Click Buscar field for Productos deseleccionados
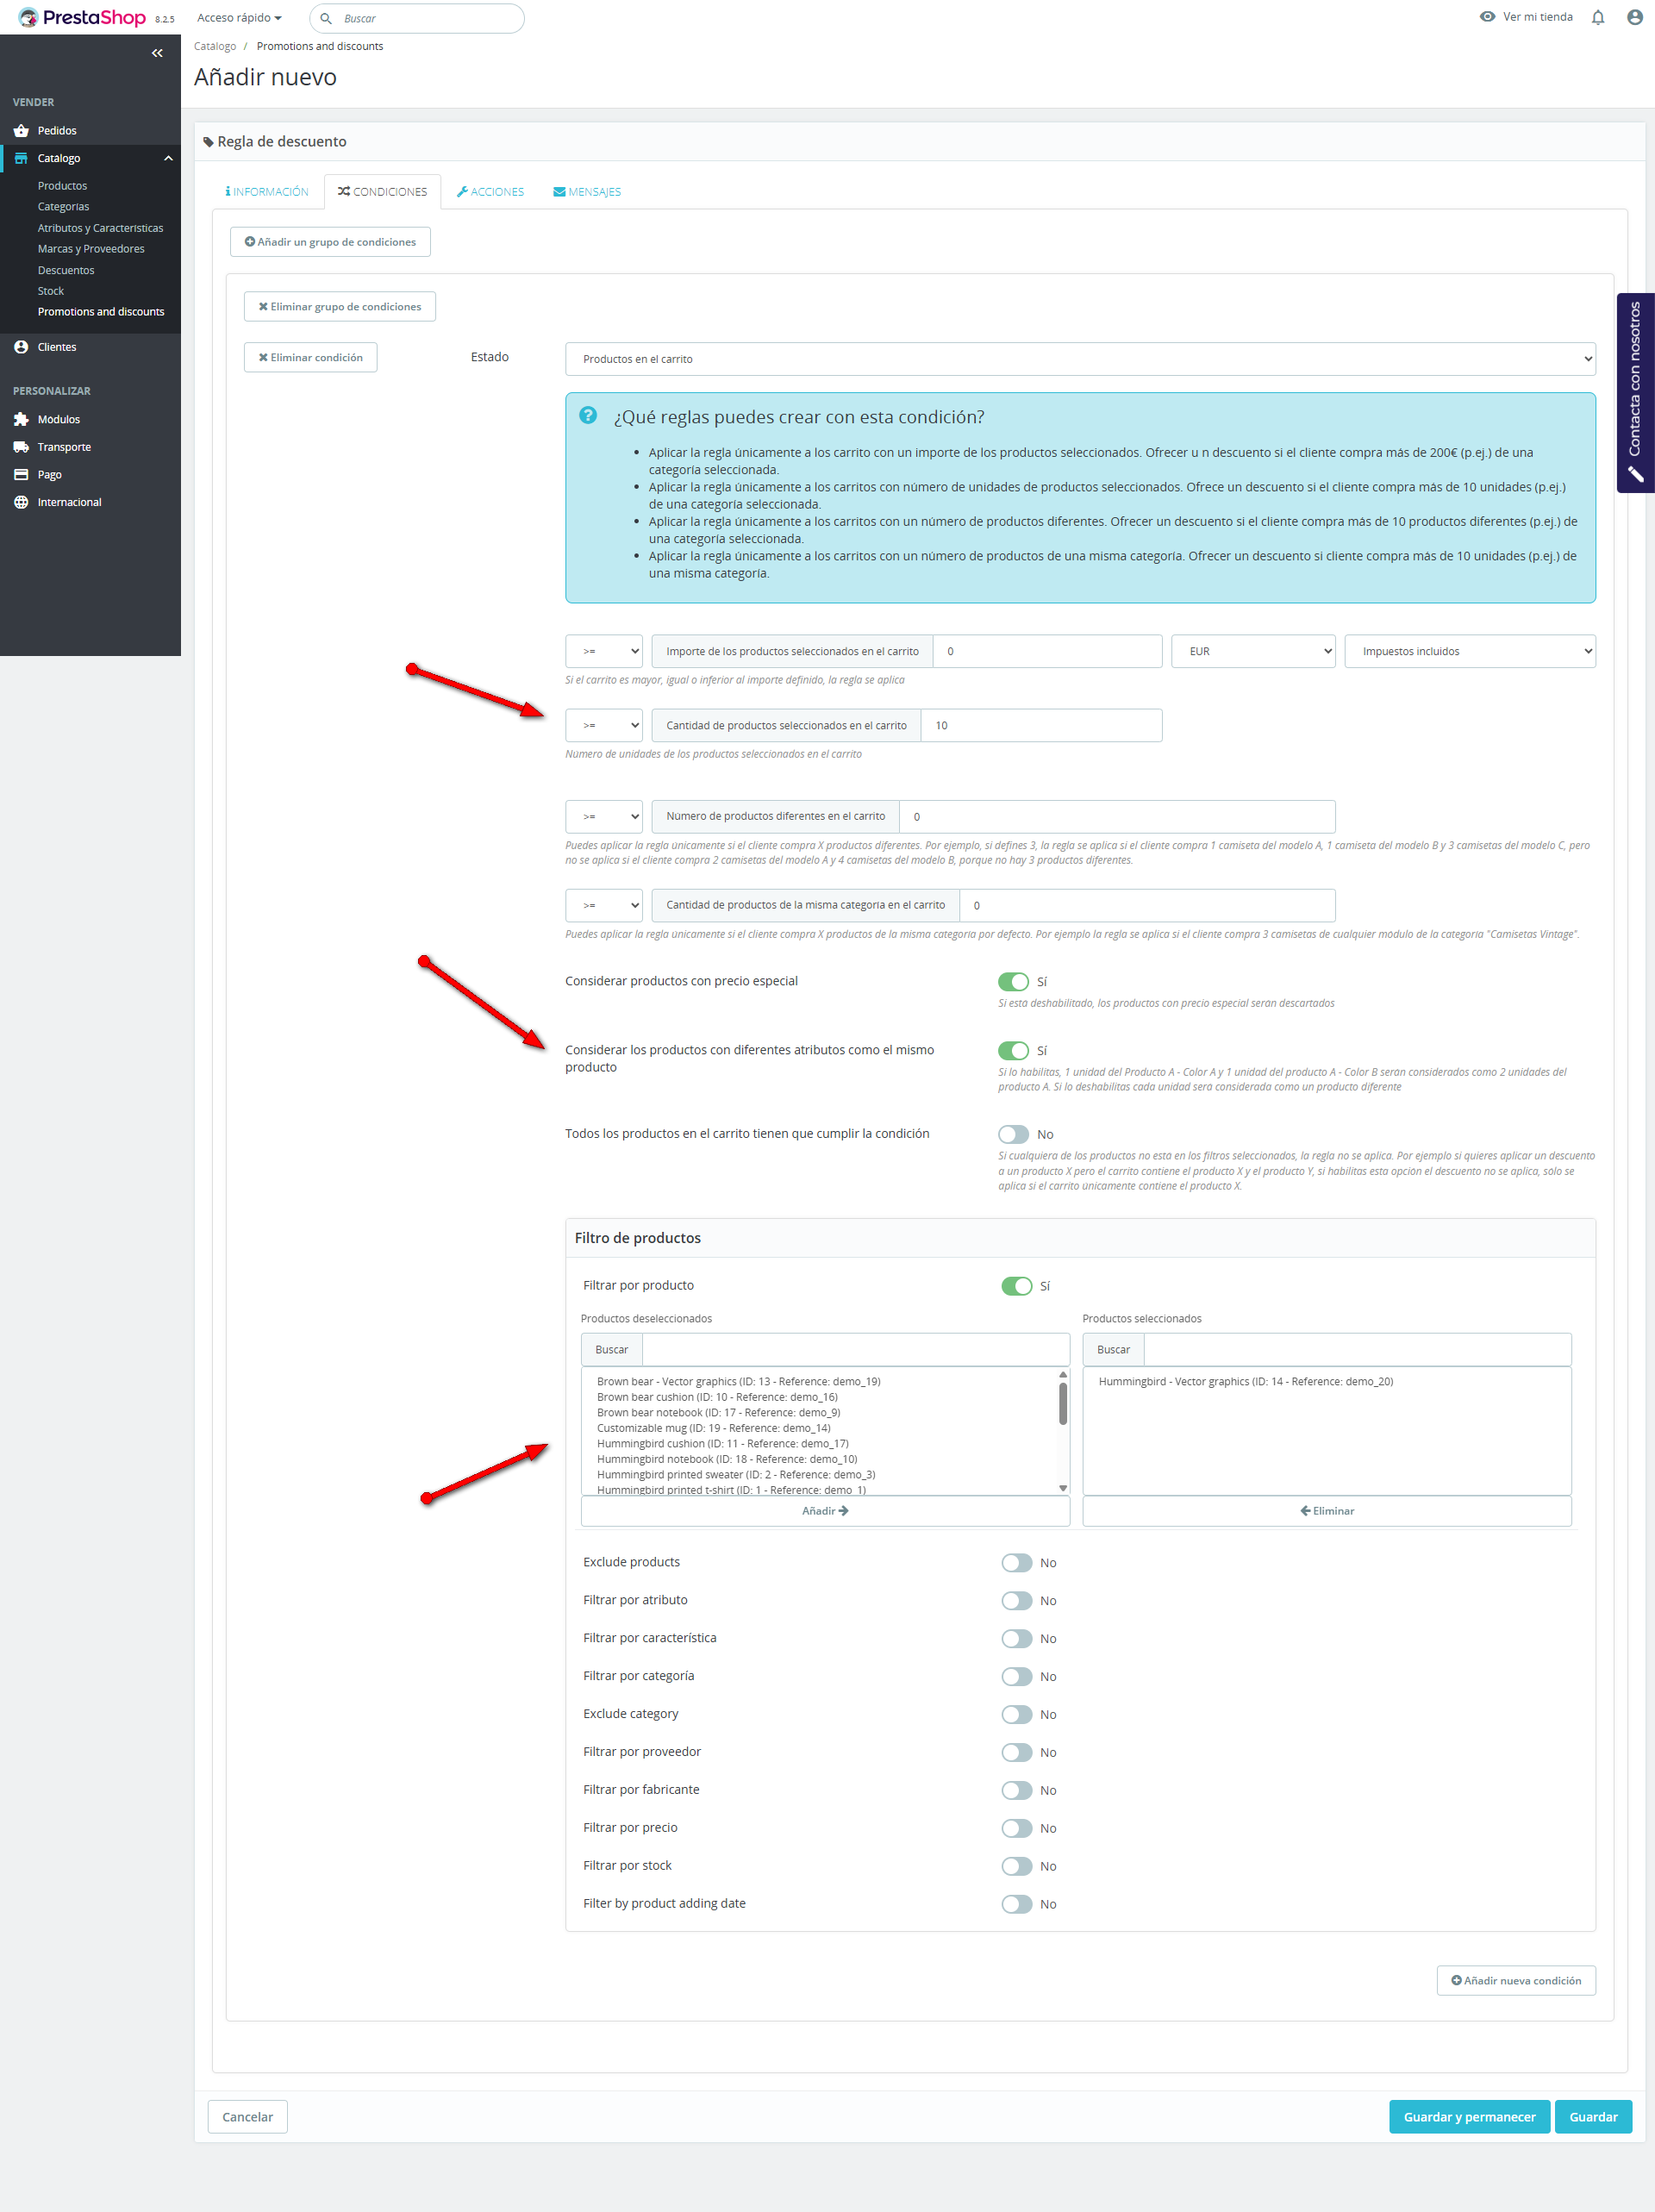 click(x=855, y=1350)
